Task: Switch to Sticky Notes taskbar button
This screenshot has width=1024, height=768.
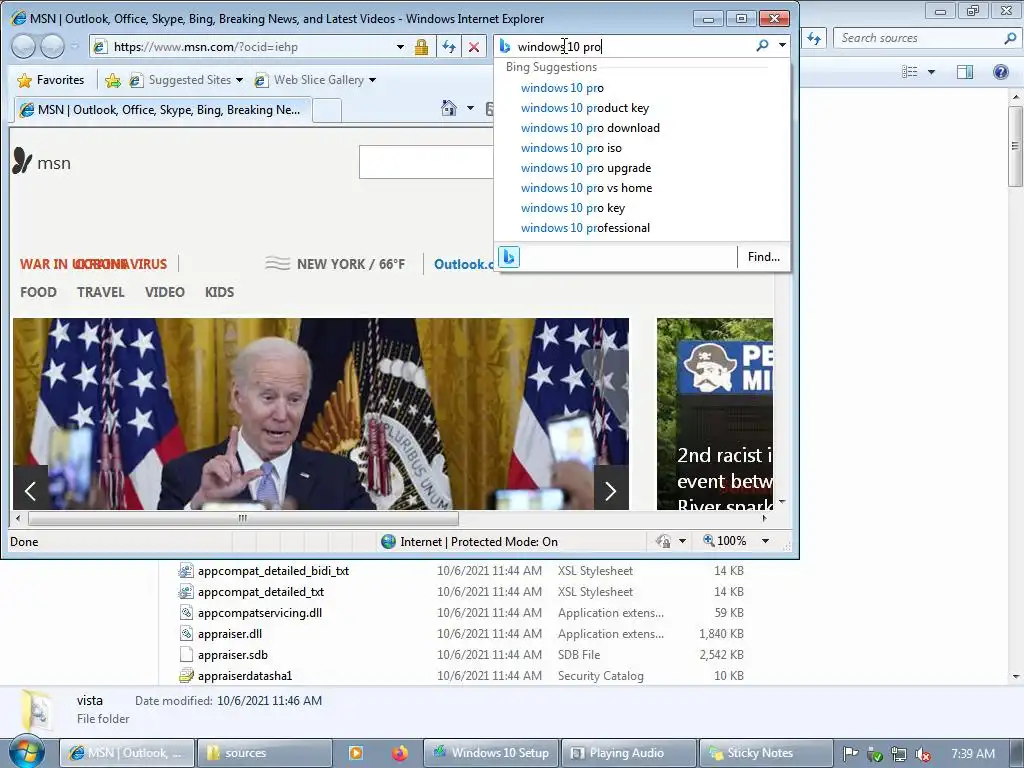Action: point(765,753)
